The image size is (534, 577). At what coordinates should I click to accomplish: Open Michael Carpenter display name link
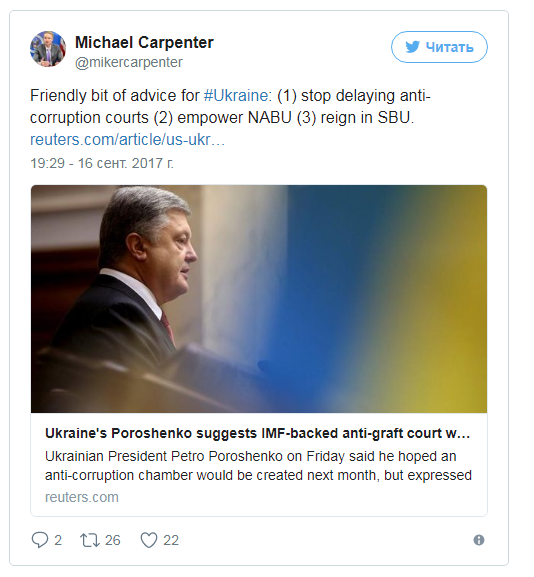click(144, 42)
